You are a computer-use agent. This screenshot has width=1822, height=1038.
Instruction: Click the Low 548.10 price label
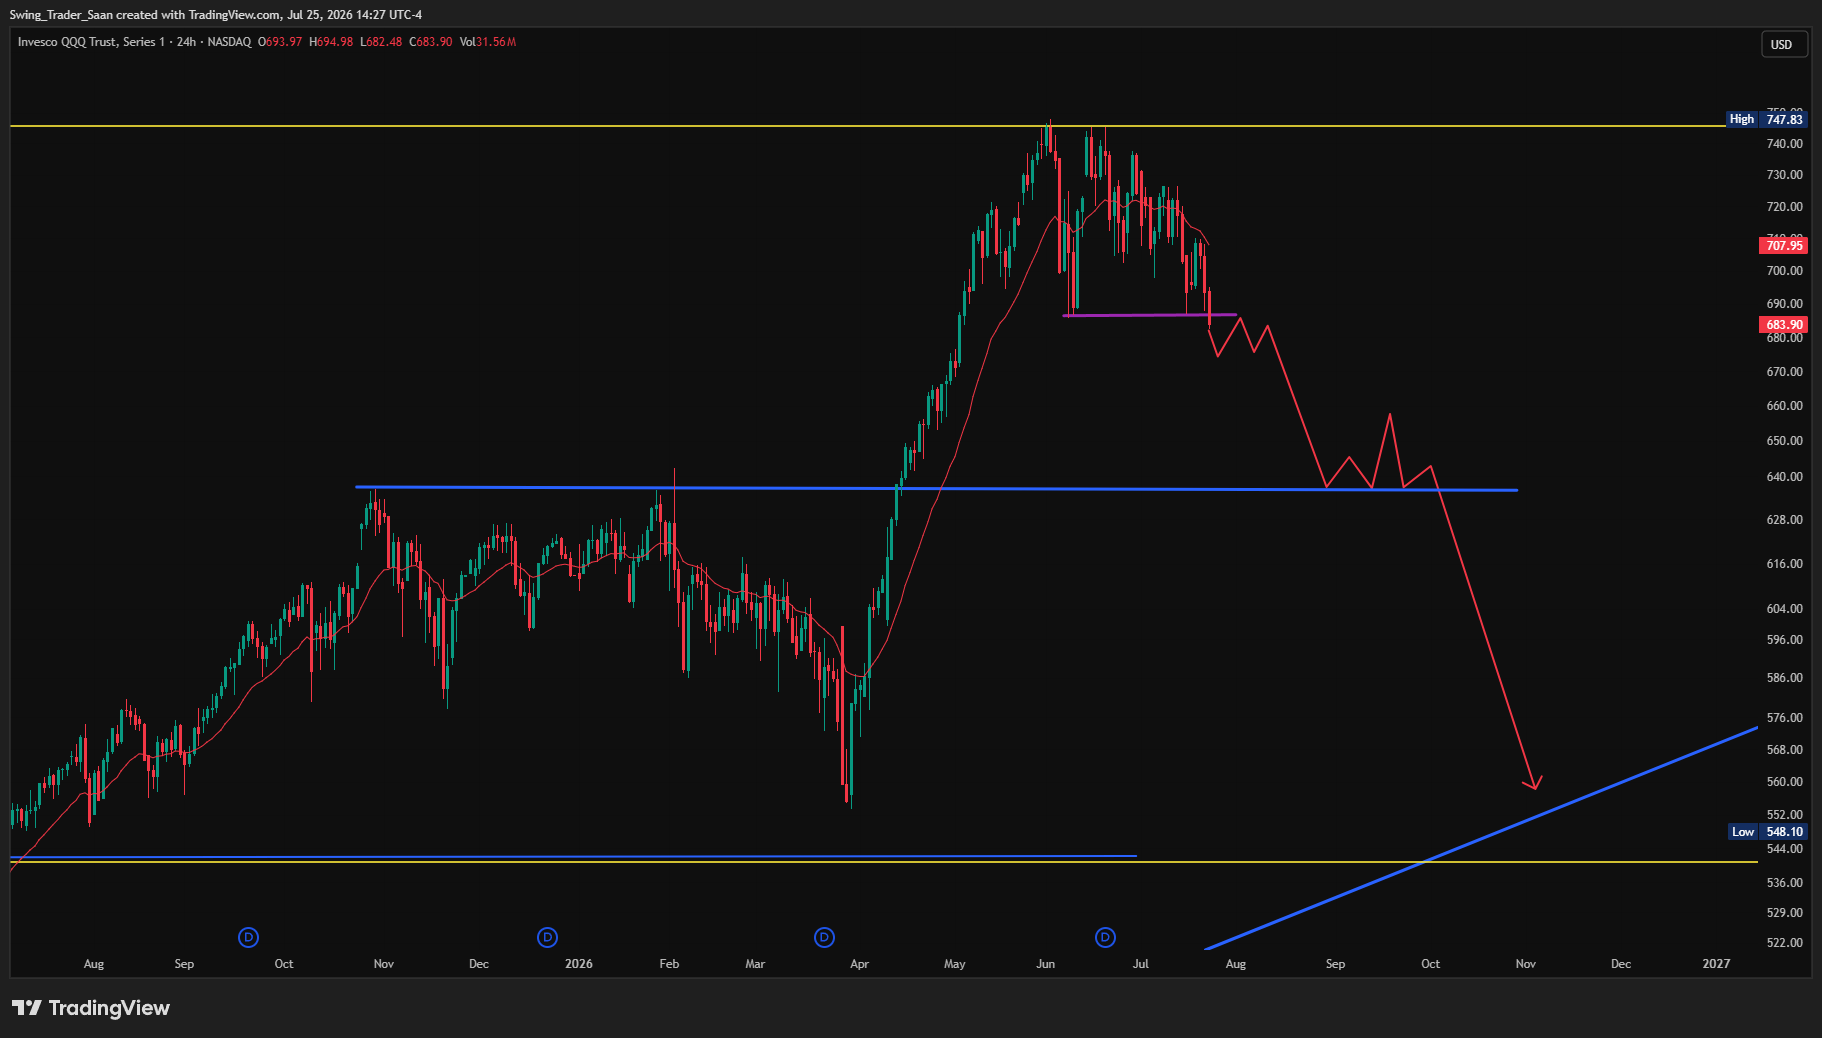(1768, 832)
